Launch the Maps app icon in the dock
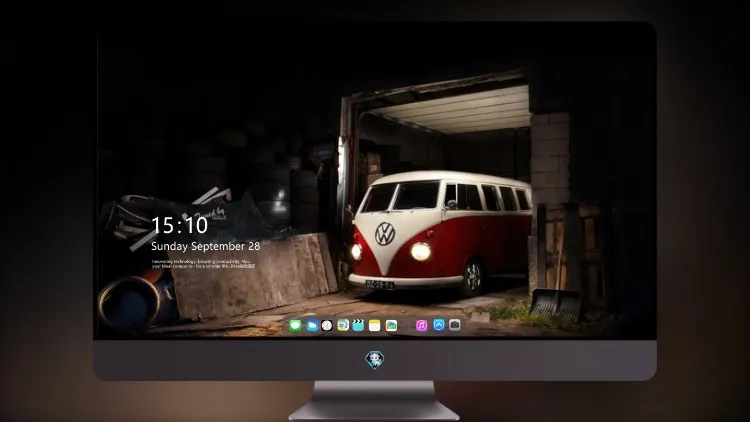The height and width of the screenshot is (422, 750). [343, 325]
